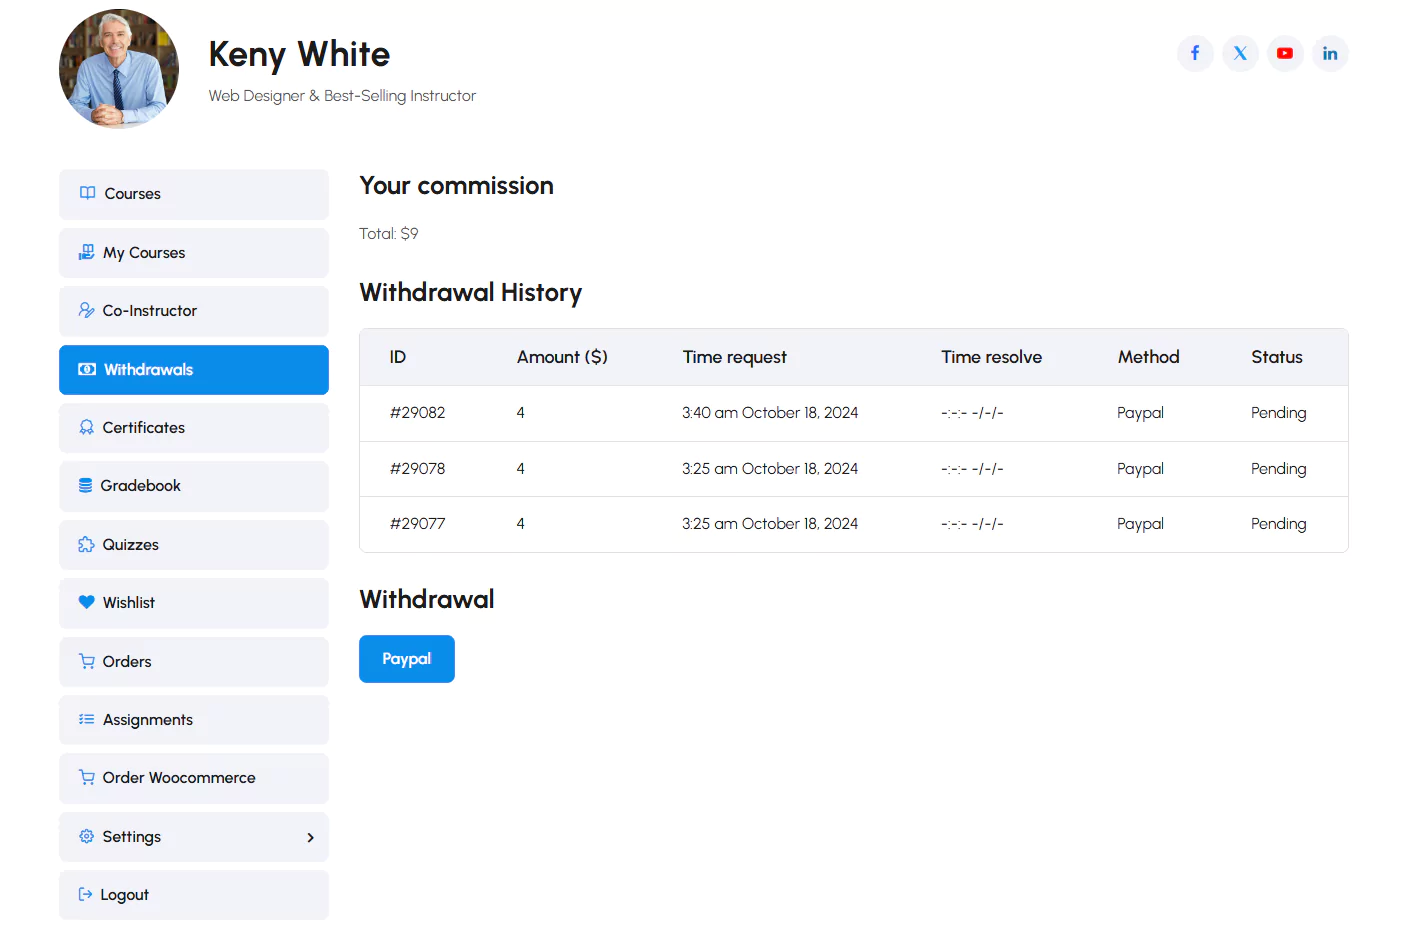Open the Gradebook section
This screenshot has width=1410, height=938.
[194, 486]
